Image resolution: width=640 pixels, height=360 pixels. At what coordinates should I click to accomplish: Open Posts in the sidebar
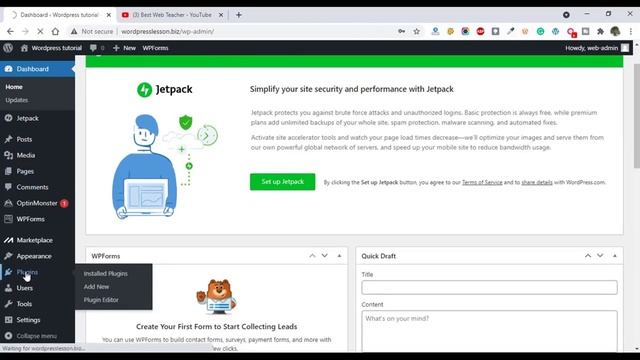coord(37,139)
